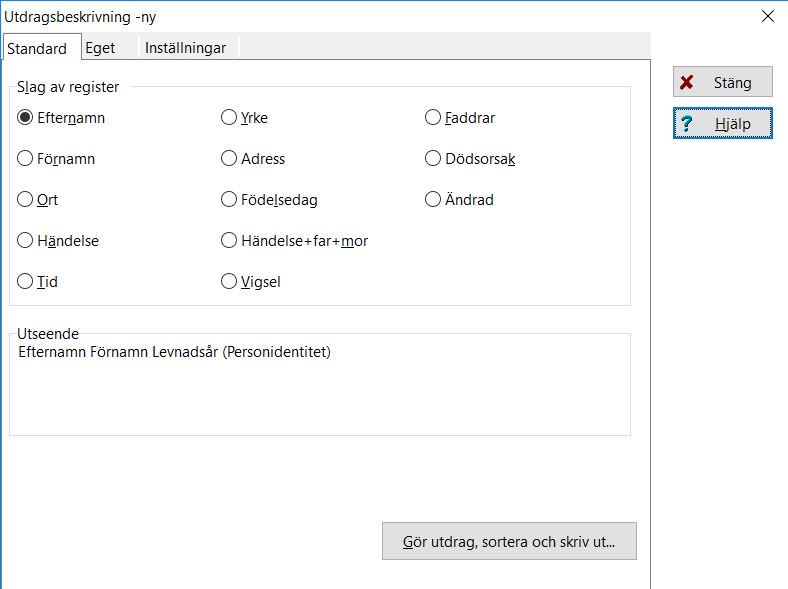Pick the Händelse radio option
The width and height of the screenshot is (788, 589).
[26, 241]
